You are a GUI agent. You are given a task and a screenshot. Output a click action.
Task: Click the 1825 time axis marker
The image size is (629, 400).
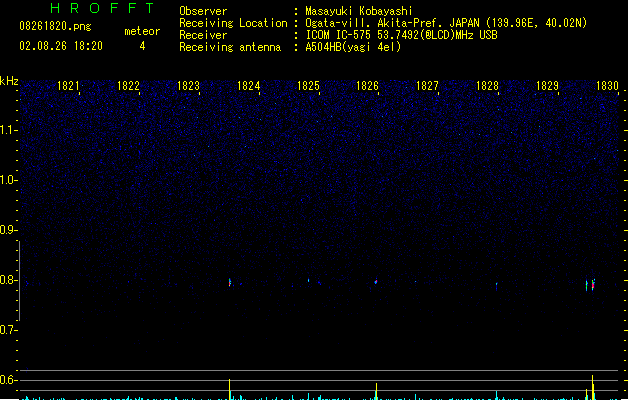[308, 86]
